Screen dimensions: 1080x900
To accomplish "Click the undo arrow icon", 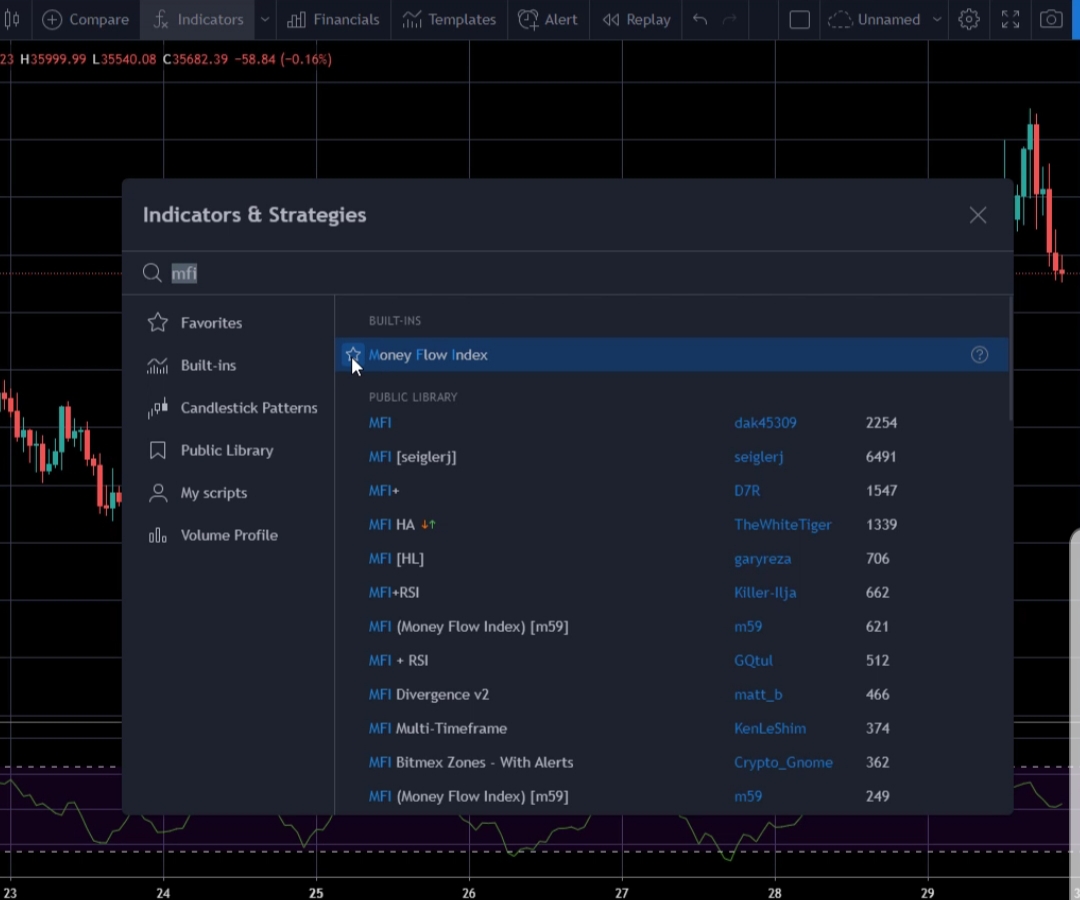I will coord(700,19).
